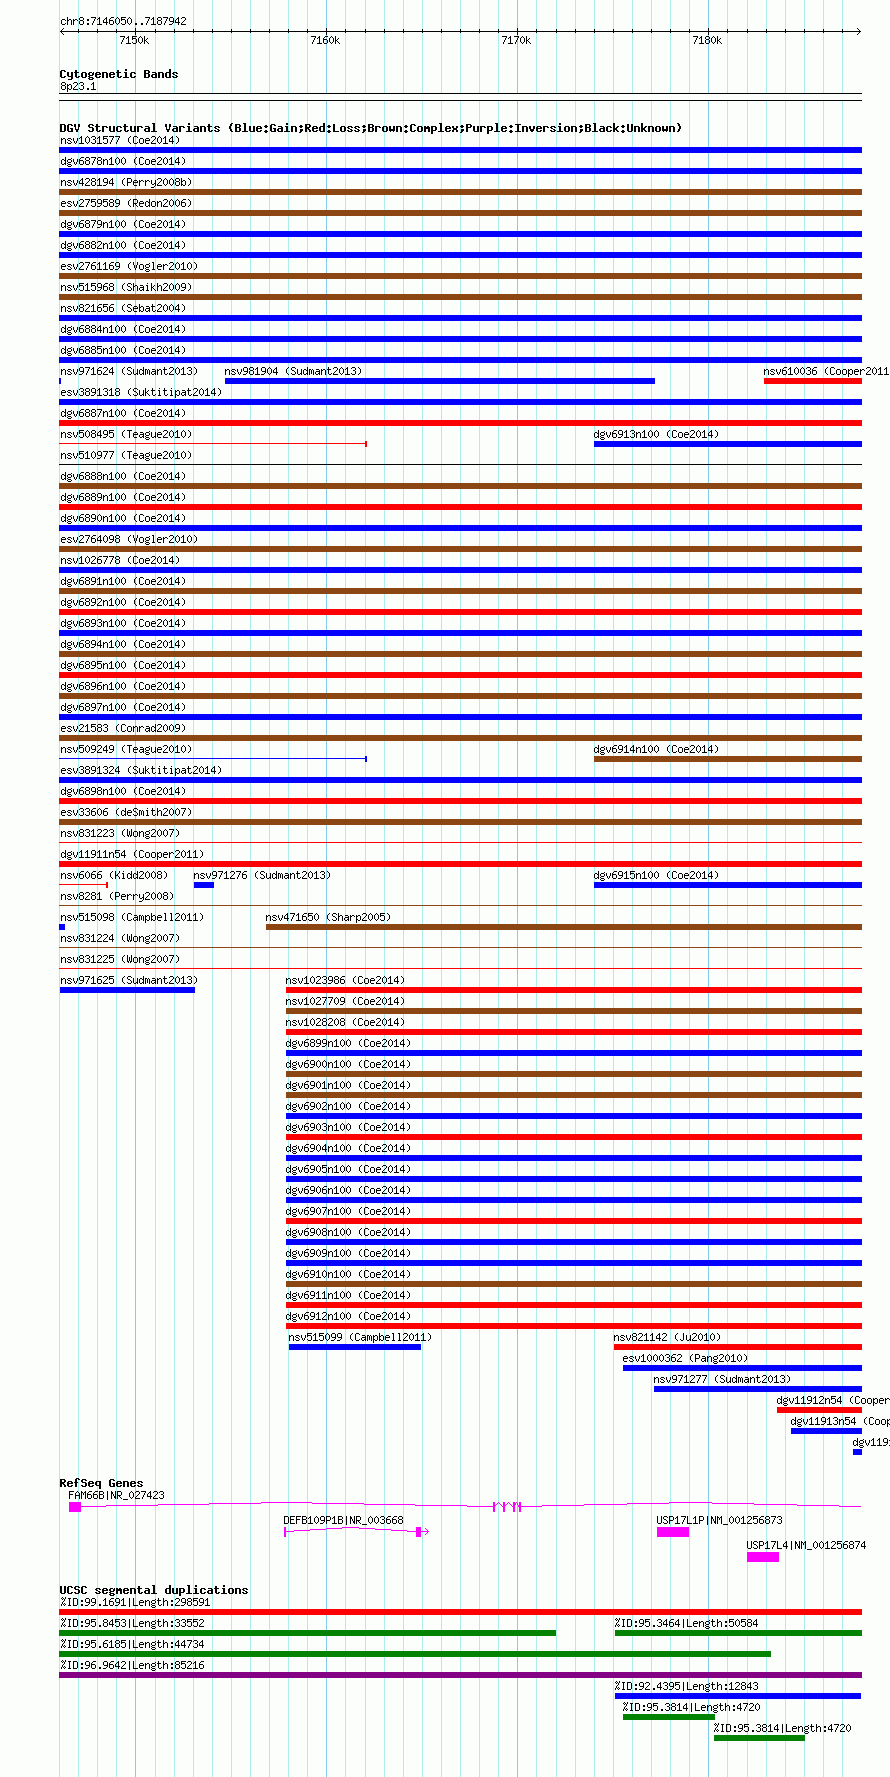The height and width of the screenshot is (1777, 890).
Task: Open segmental duplication %ID:95.3464 Length:50584
Action: point(686,1623)
